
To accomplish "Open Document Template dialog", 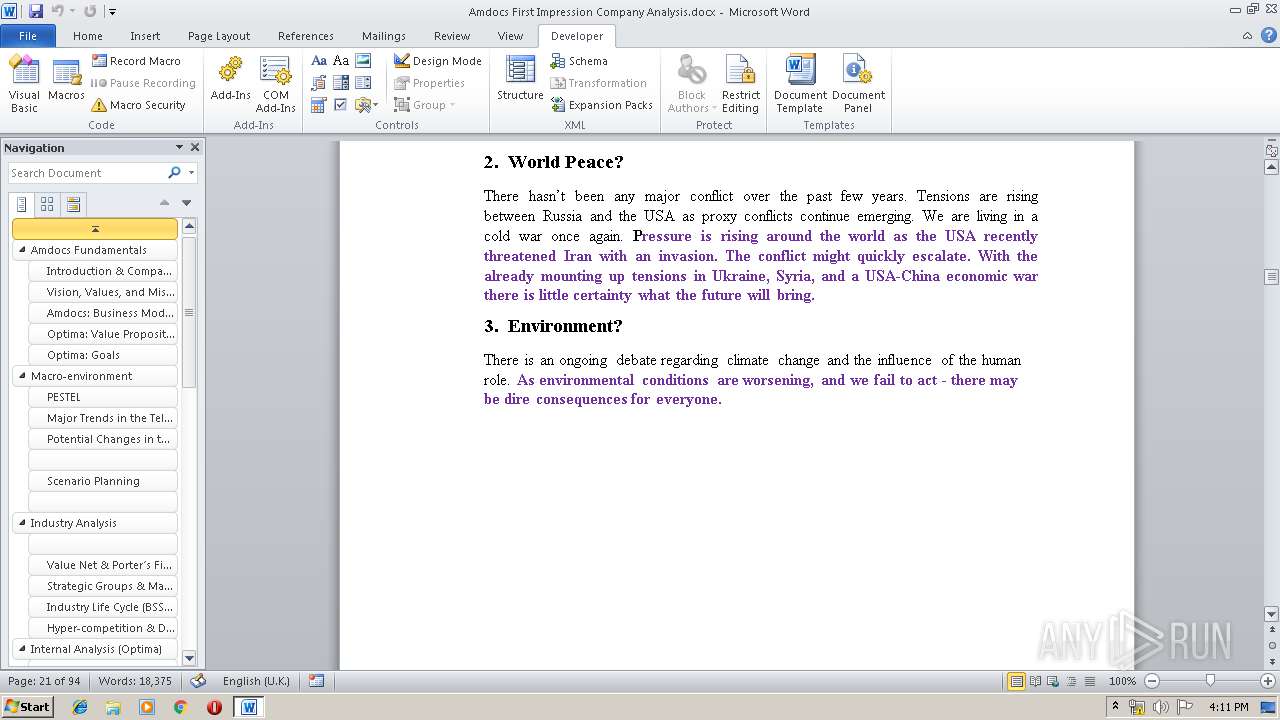I will point(800,84).
